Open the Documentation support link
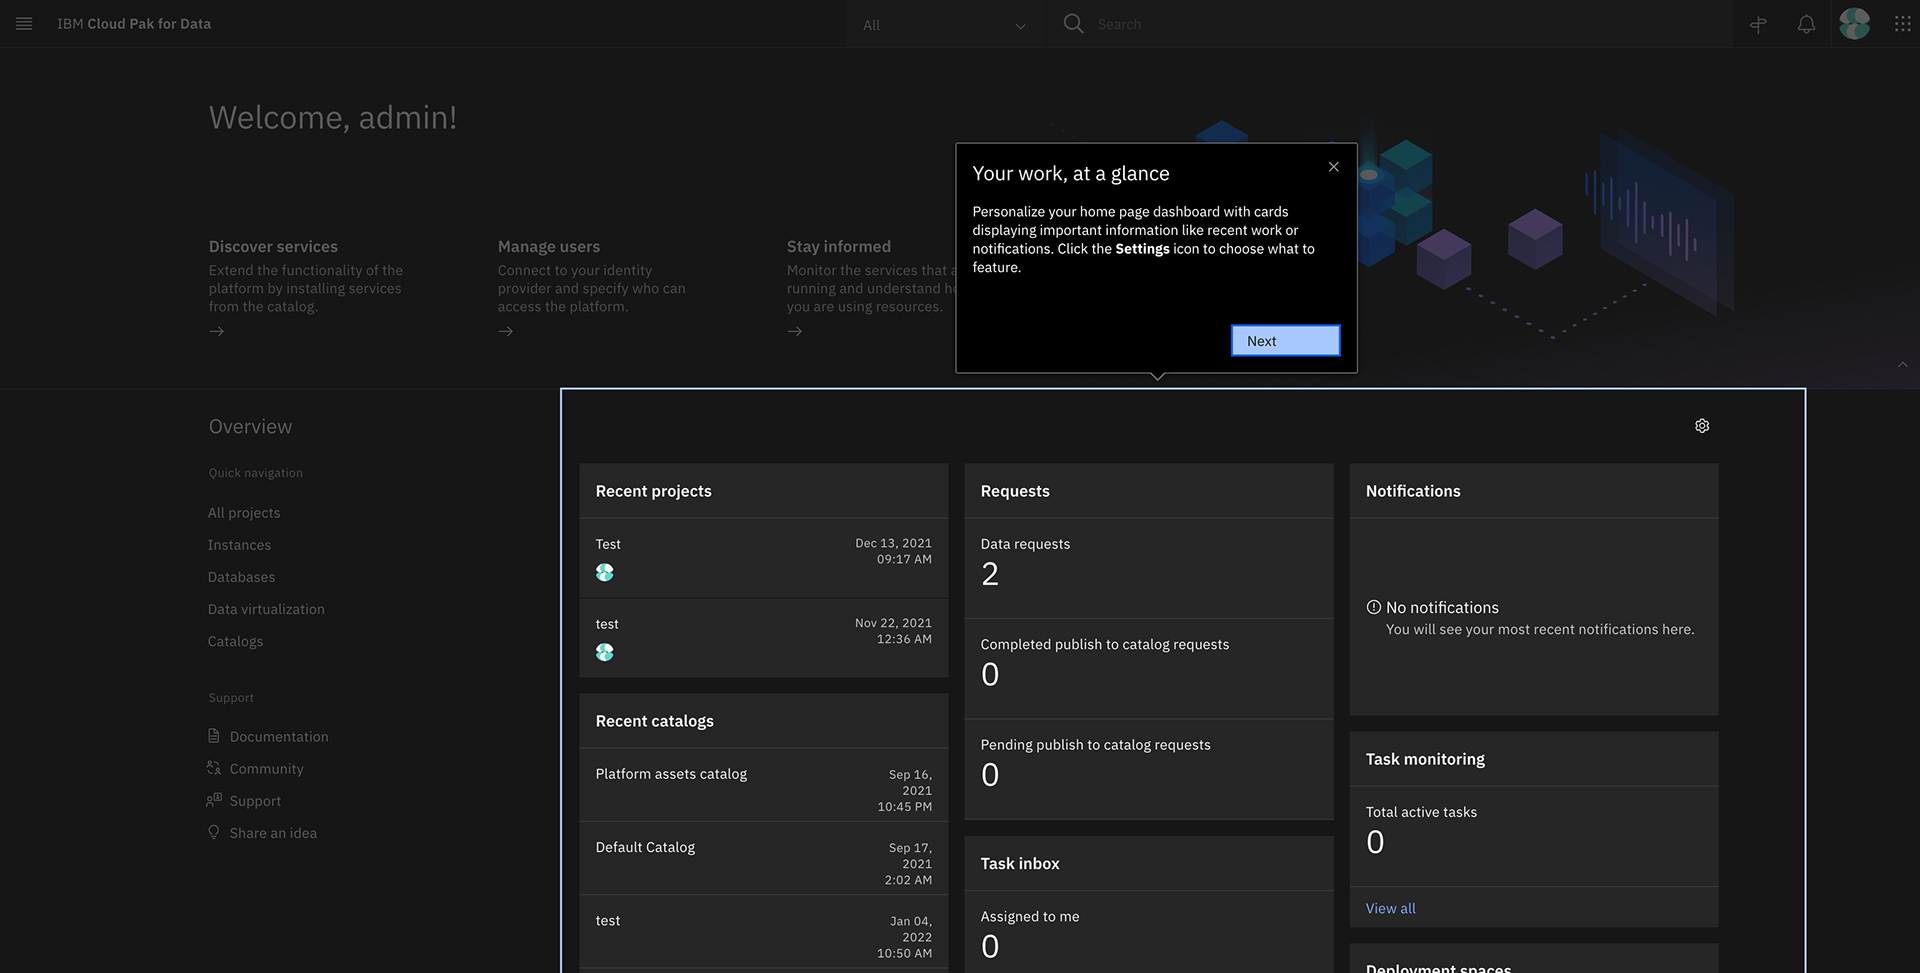1920x973 pixels. click(279, 737)
